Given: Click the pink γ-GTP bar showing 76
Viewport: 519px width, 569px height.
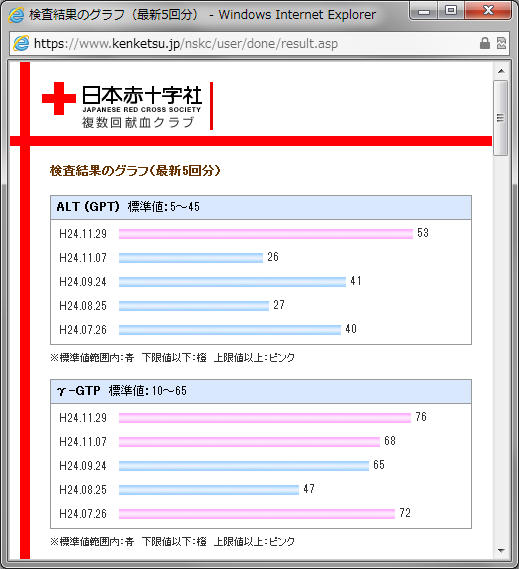Looking at the screenshot, I should point(265,418).
